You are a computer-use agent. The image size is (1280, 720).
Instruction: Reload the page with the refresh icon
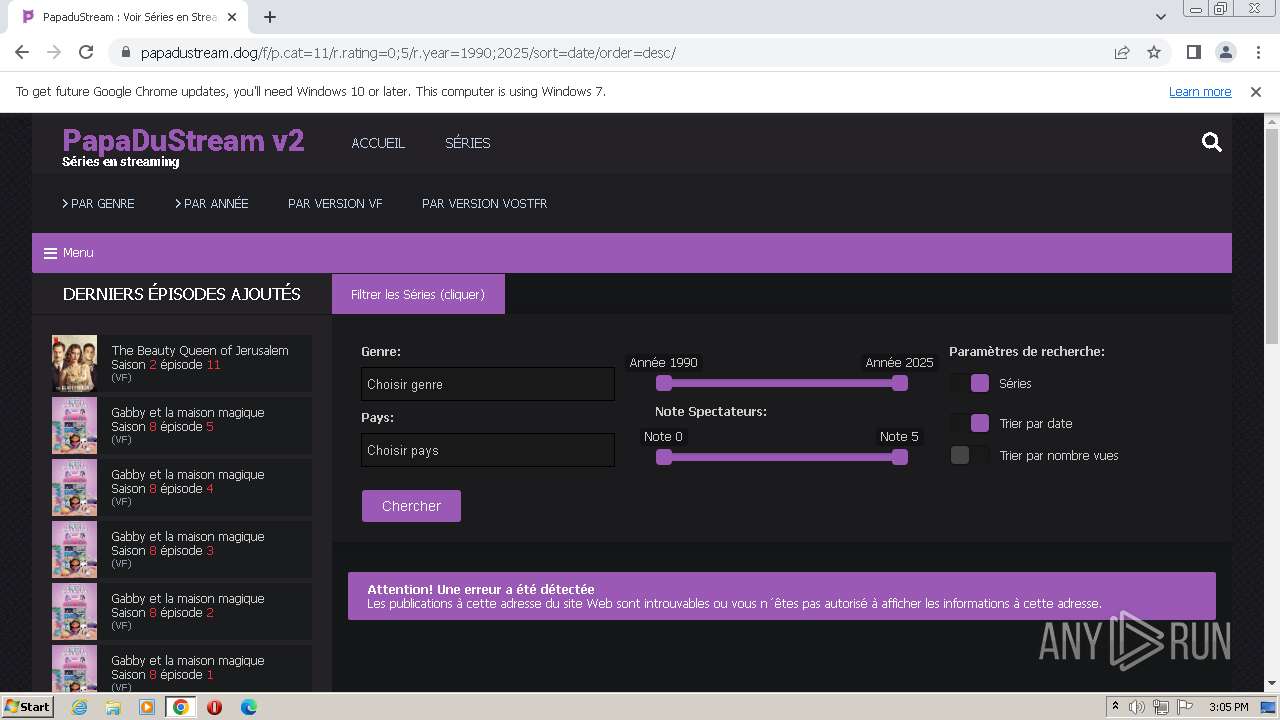86,52
